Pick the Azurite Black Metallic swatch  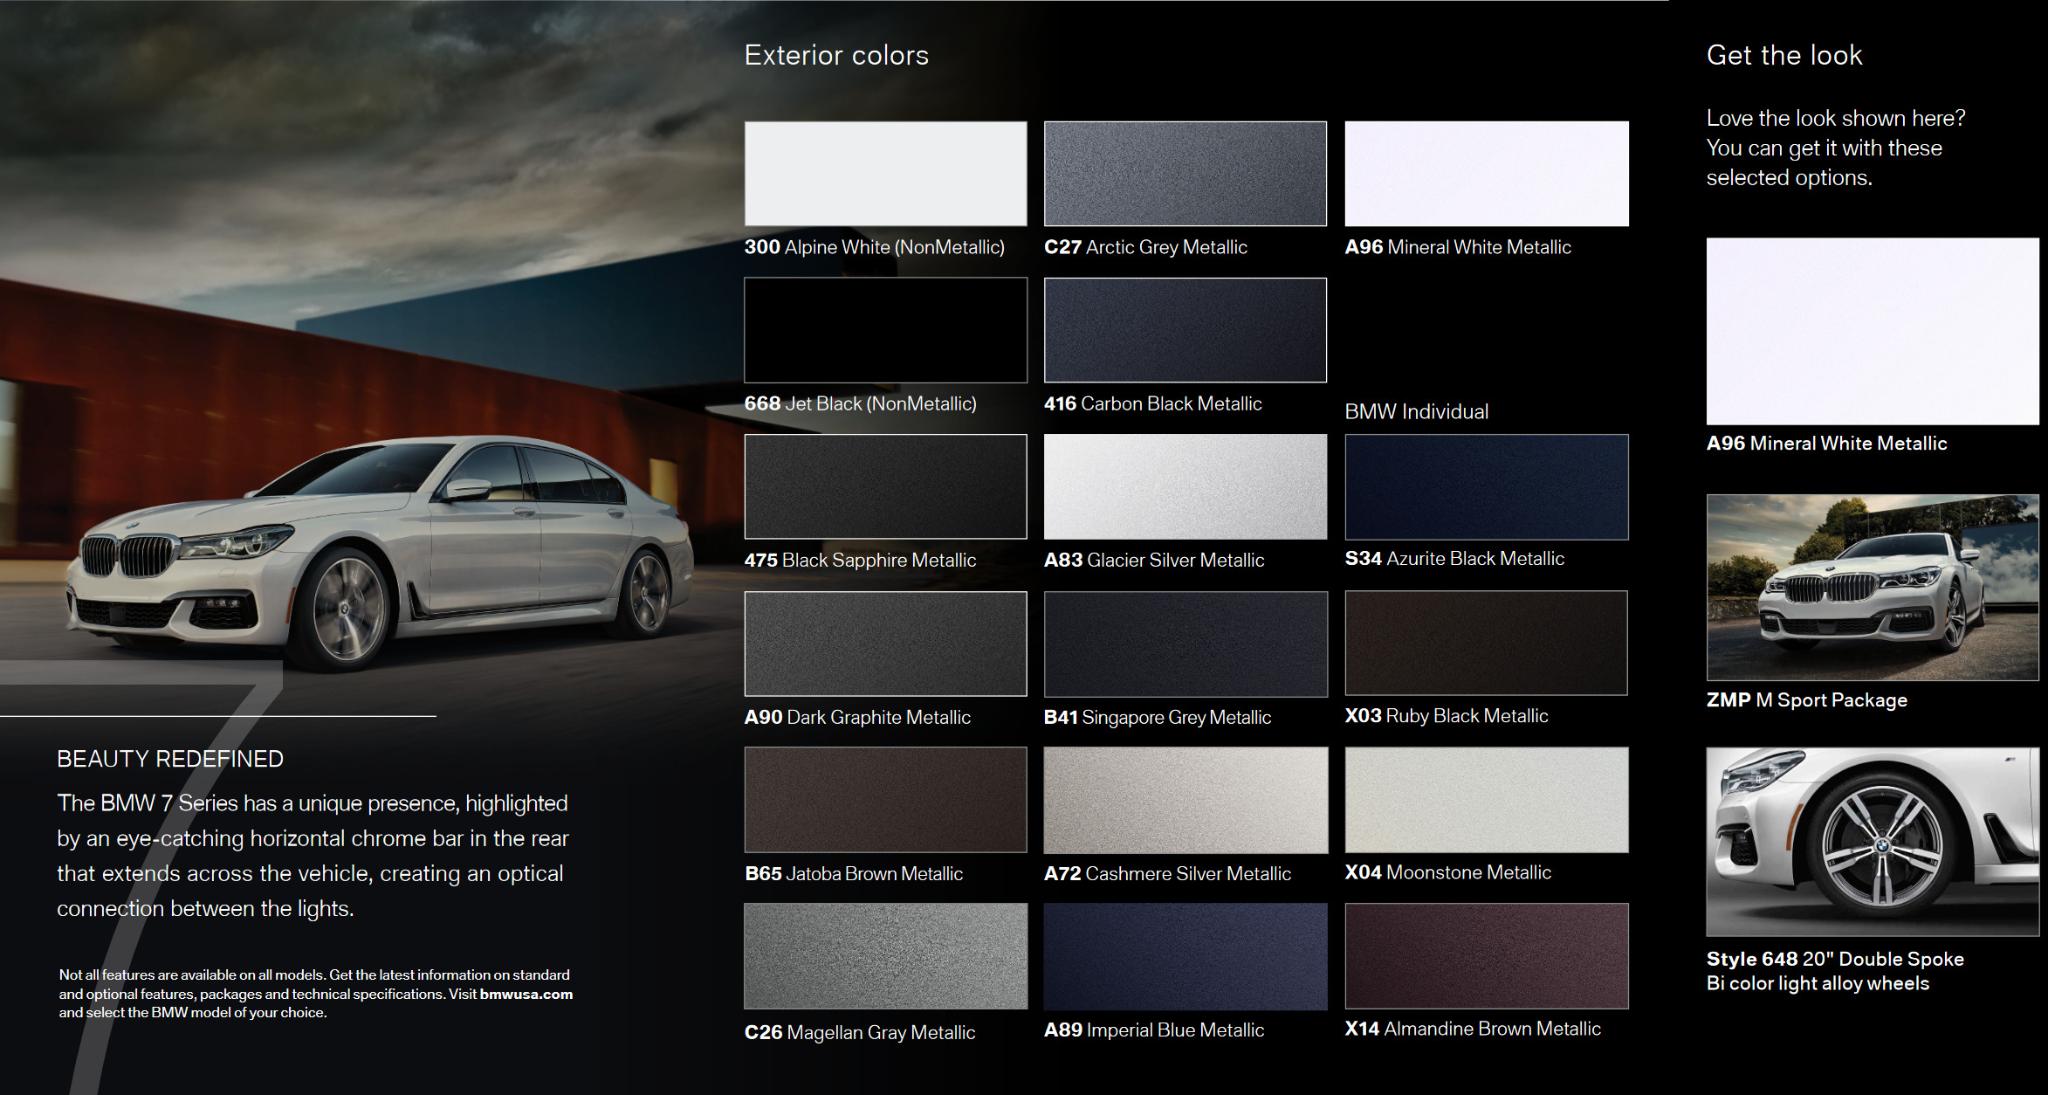(1486, 487)
